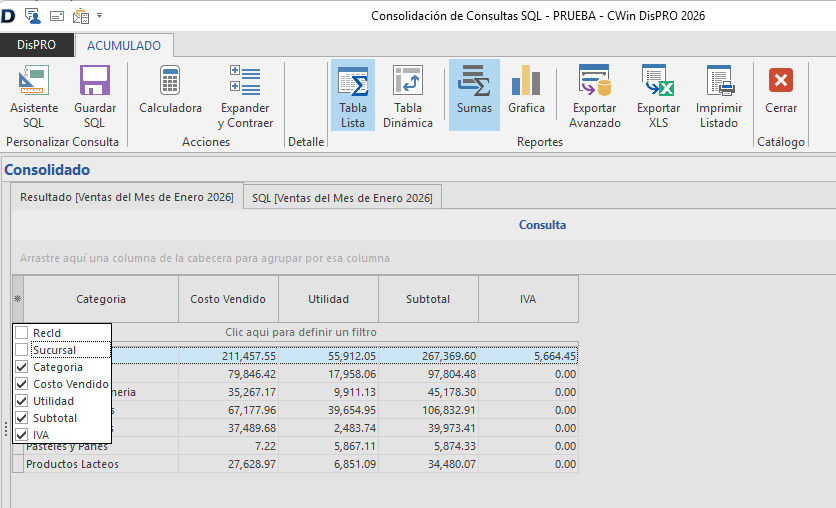The width and height of the screenshot is (836, 508).
Task: Check the Sucursal column checkbox
Action: point(22,350)
